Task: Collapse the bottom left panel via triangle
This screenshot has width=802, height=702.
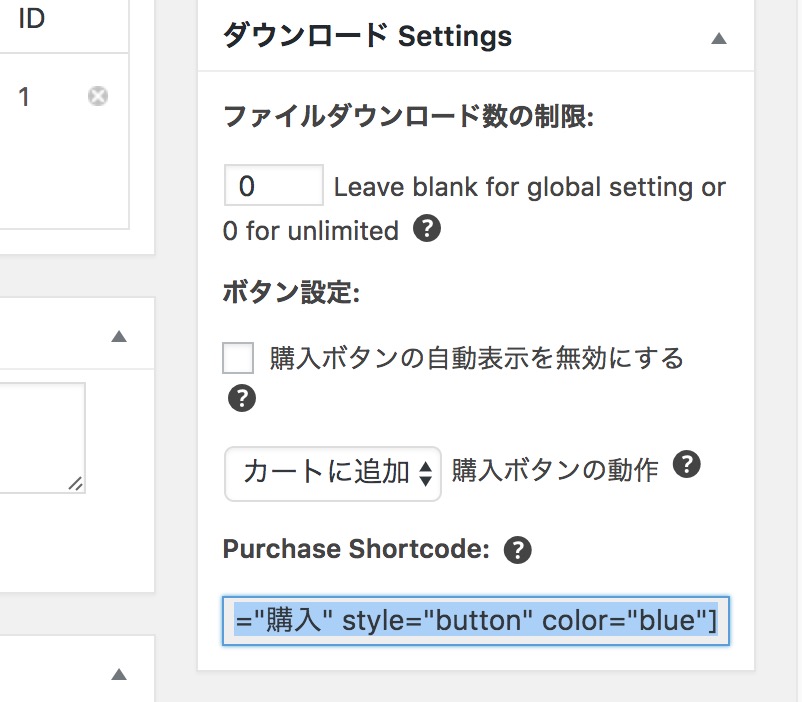Action: pyautogui.click(x=119, y=674)
